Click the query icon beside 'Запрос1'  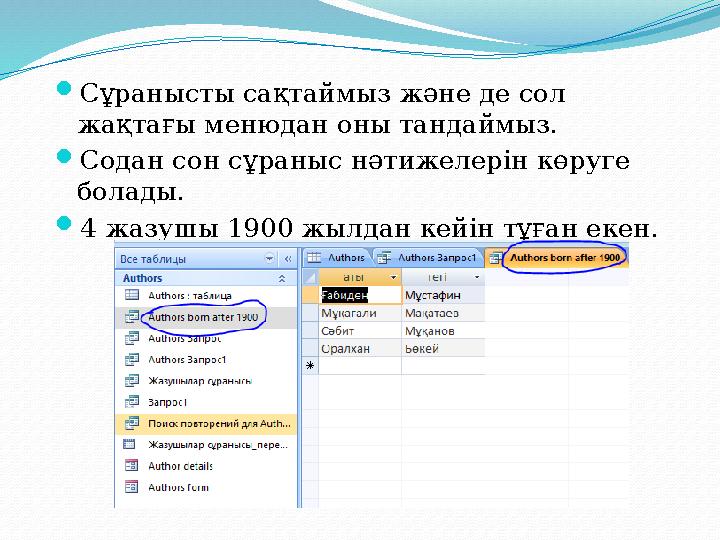[131, 402]
